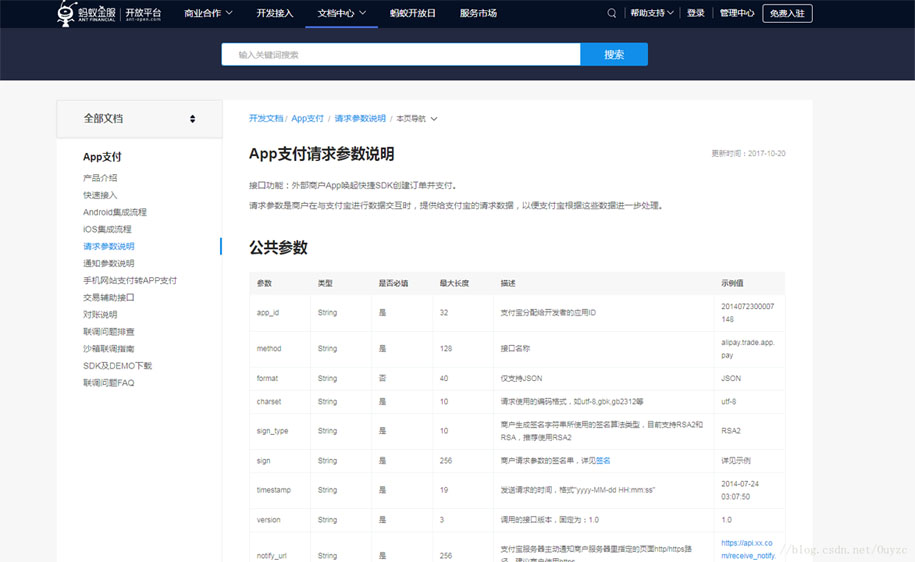Screen dimensions: 915x562
Task: Expand the 商业合作 dropdown menu
Action: [208, 13]
